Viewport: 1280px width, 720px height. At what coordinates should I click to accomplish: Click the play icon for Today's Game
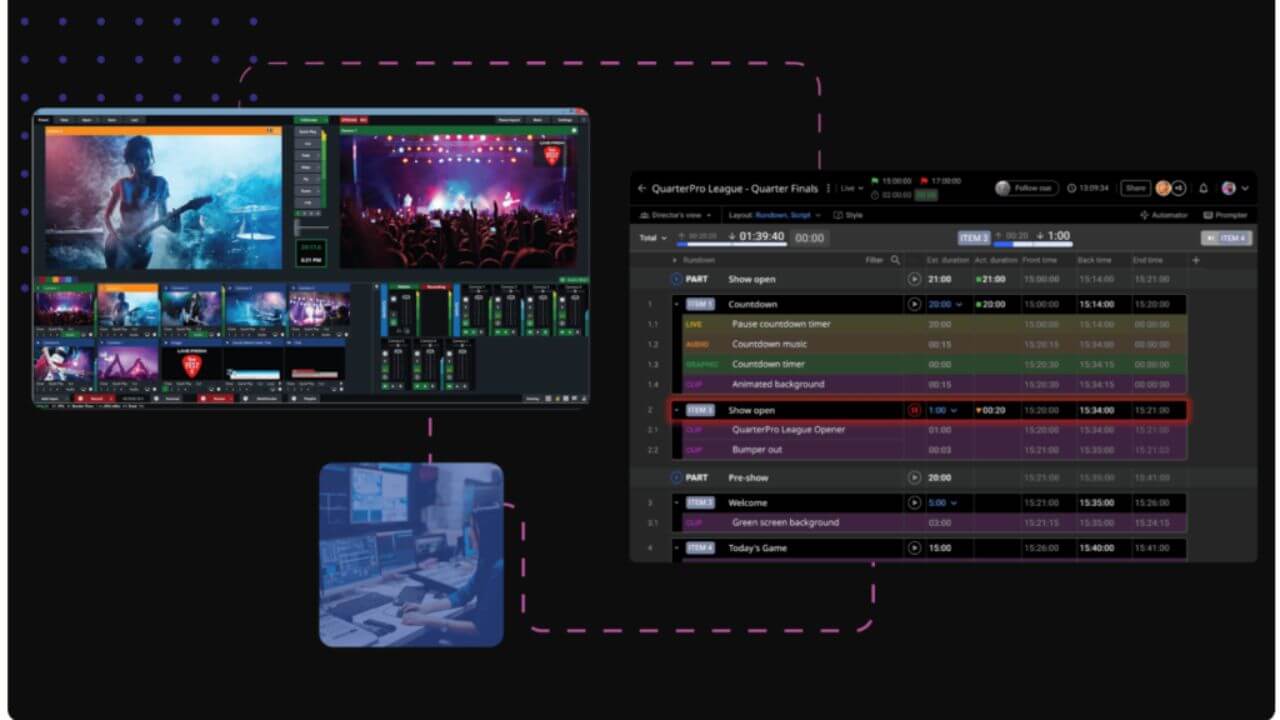tap(914, 548)
